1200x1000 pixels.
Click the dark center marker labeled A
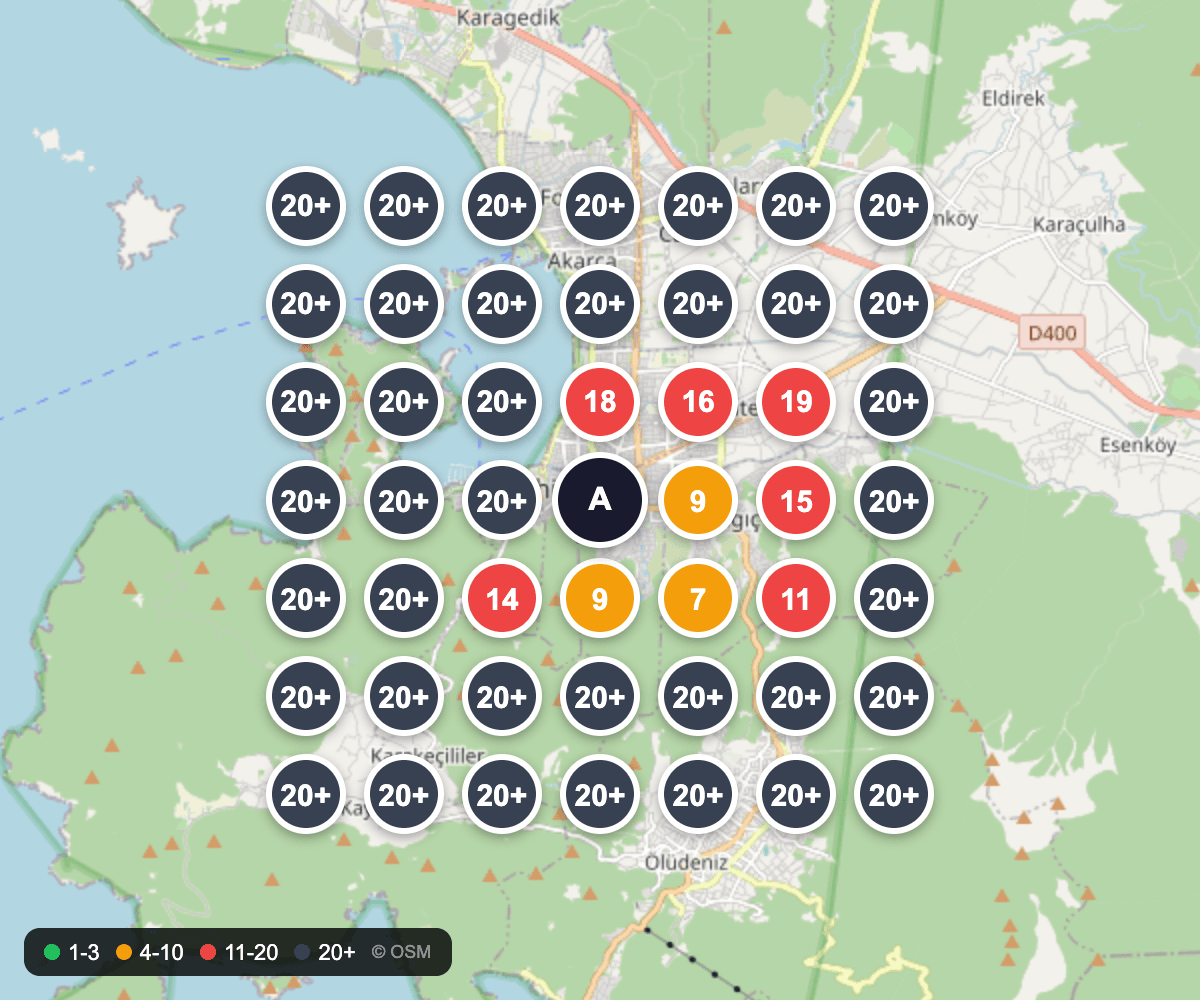click(x=600, y=500)
